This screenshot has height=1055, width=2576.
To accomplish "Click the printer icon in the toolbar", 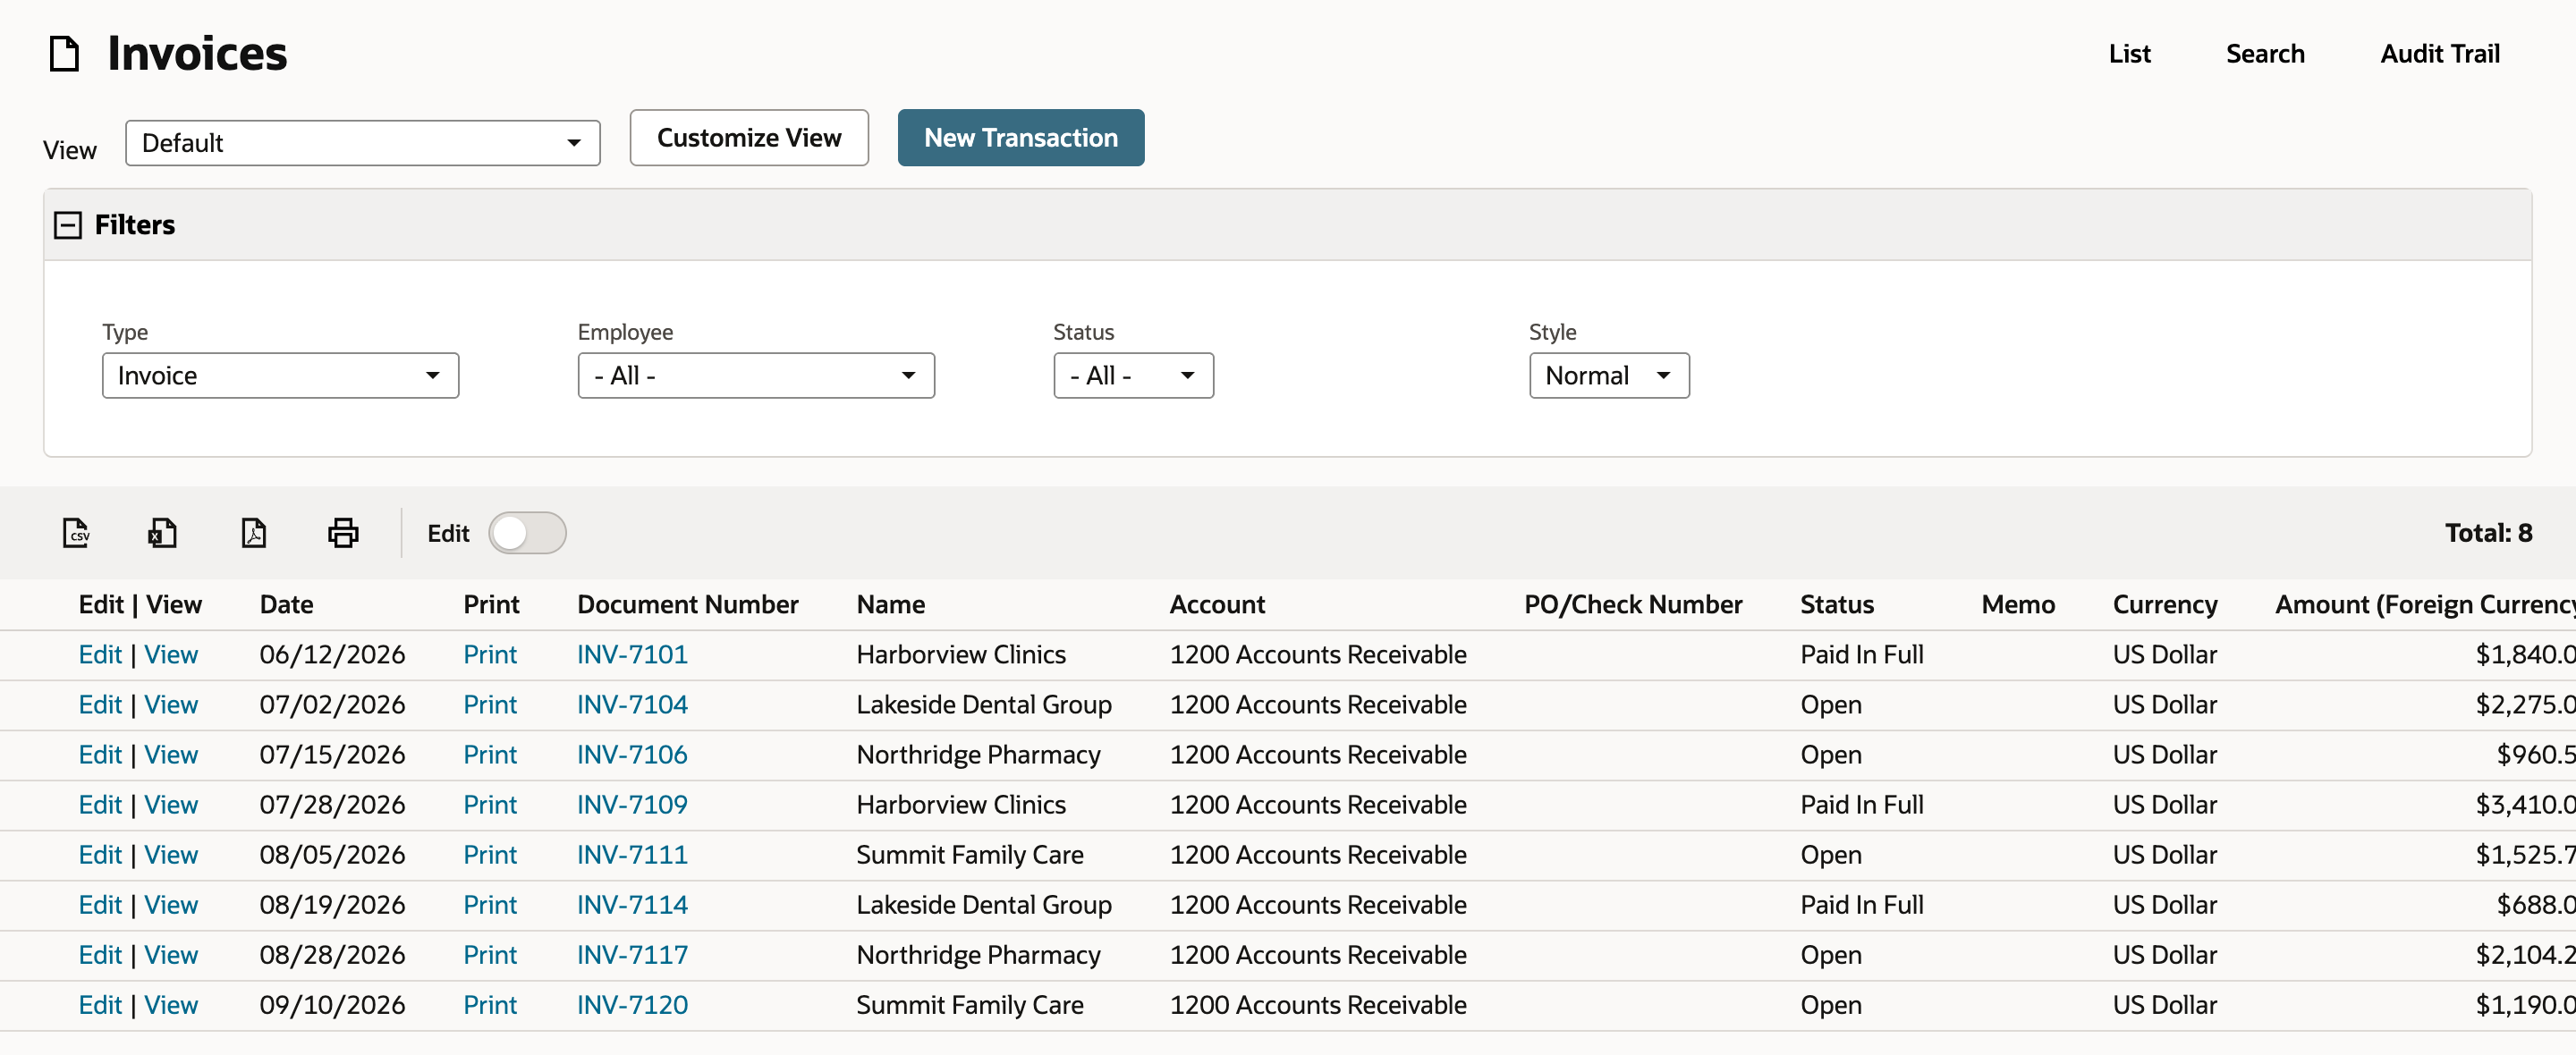I will click(343, 533).
